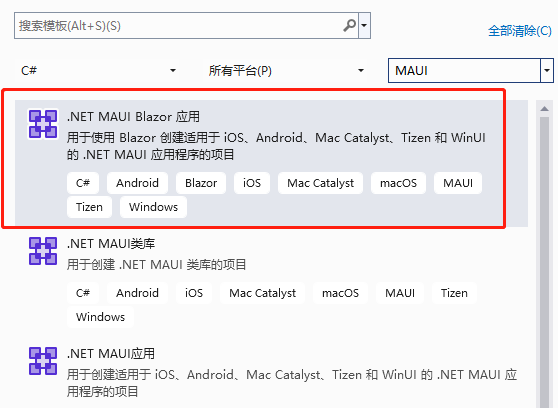Image resolution: width=558 pixels, height=408 pixels.
Task: Click the iOS tag in Blazor template
Action: coord(252,183)
